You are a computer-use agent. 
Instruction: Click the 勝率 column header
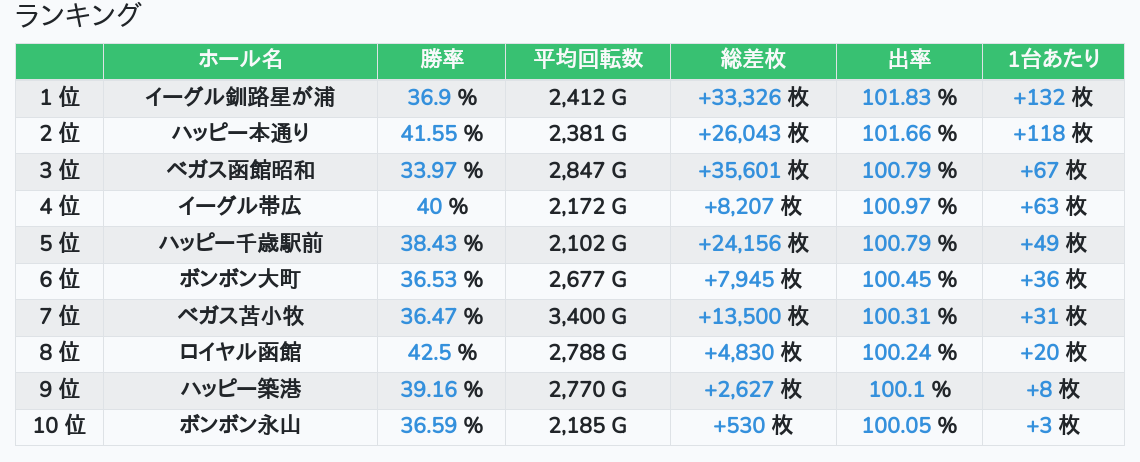click(441, 60)
